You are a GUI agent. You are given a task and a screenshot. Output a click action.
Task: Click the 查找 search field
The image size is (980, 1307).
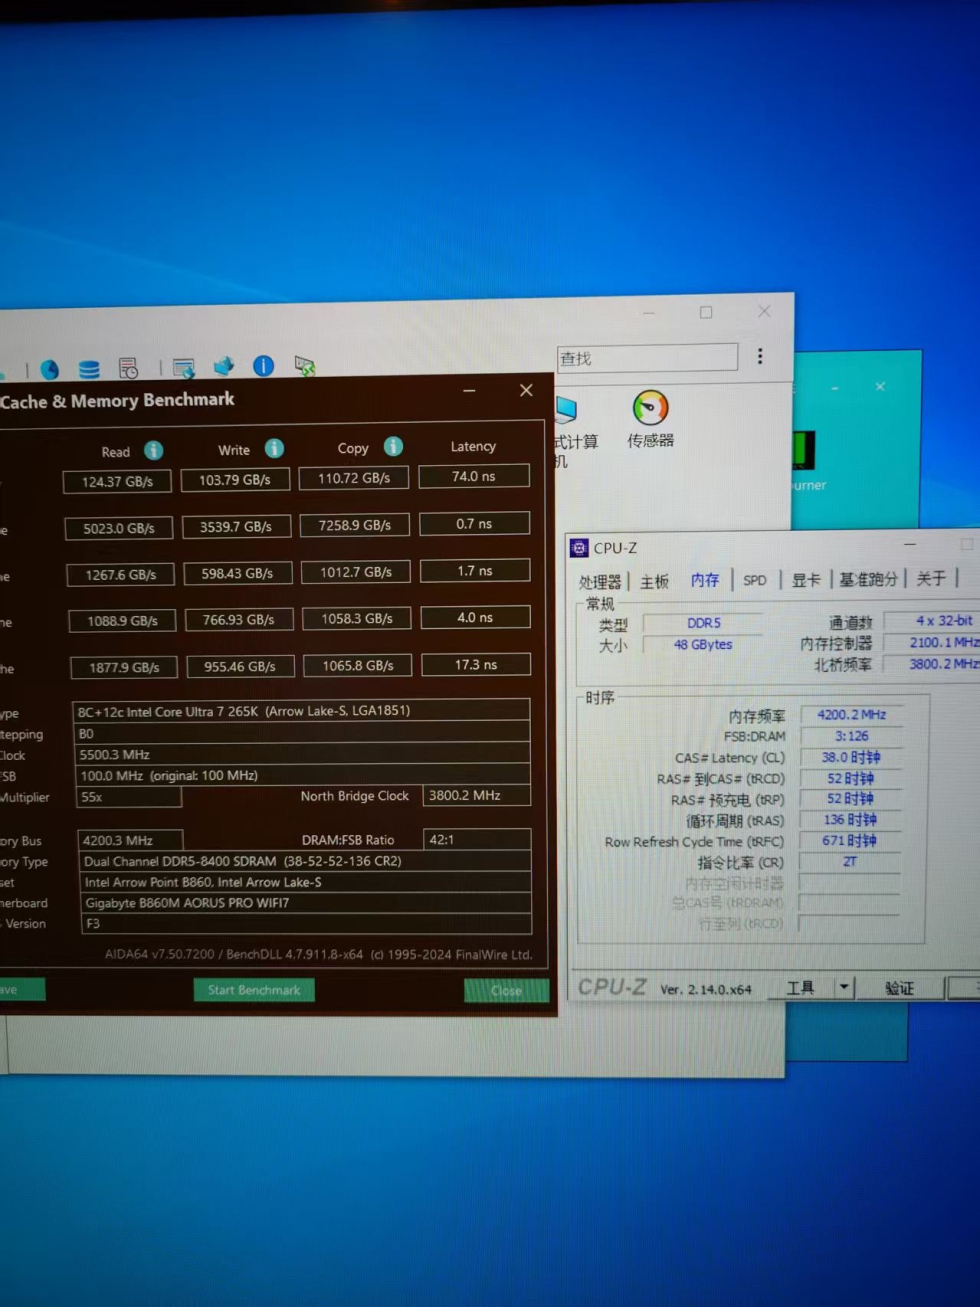pyautogui.click(x=647, y=357)
